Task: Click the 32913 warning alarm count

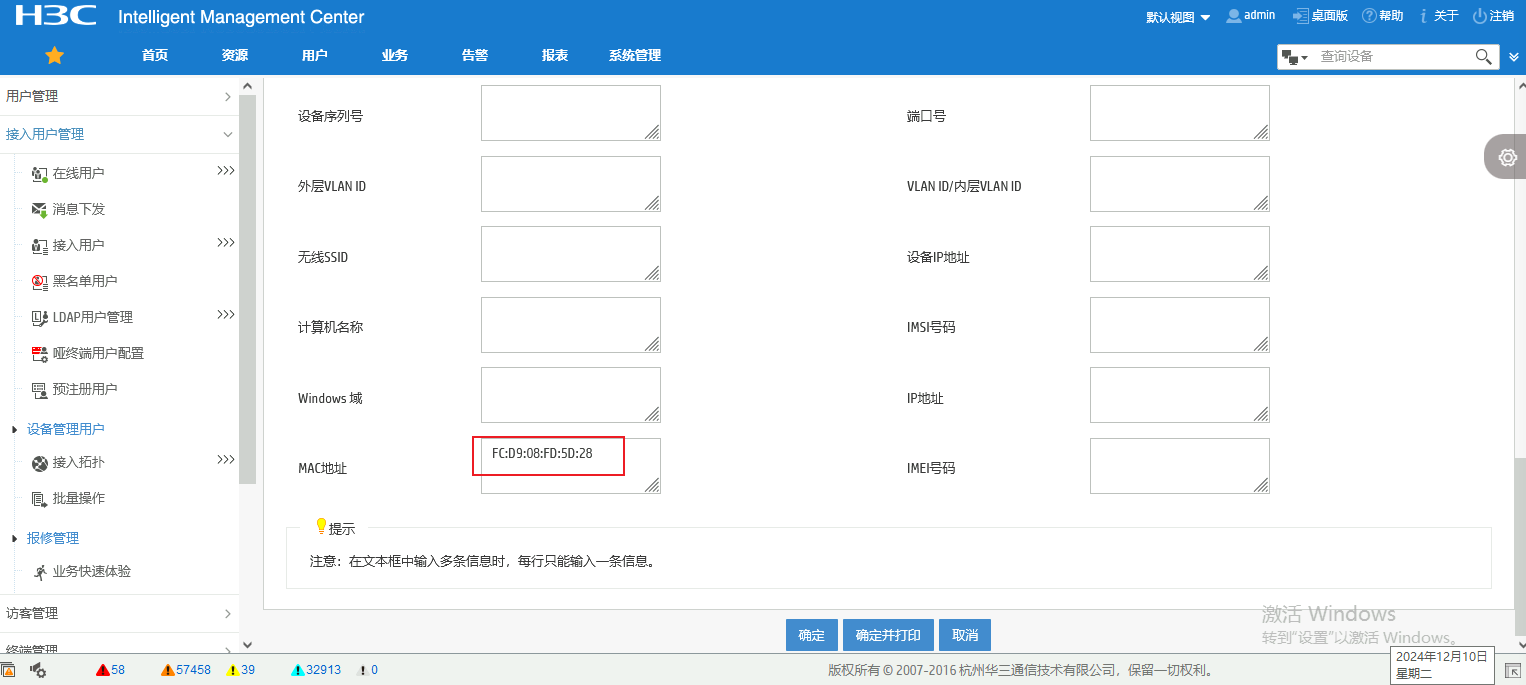Action: 323,670
